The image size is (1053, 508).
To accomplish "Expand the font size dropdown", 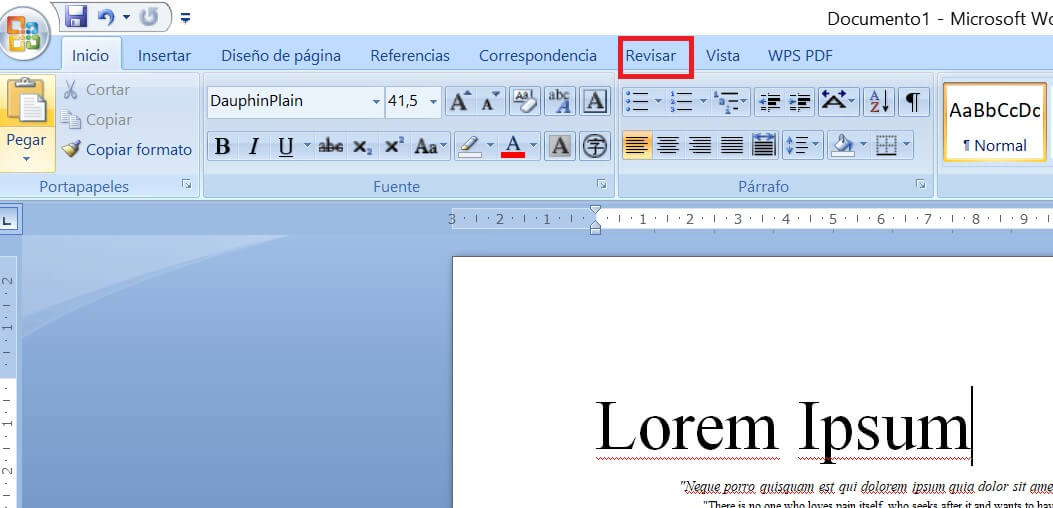I will point(433,102).
